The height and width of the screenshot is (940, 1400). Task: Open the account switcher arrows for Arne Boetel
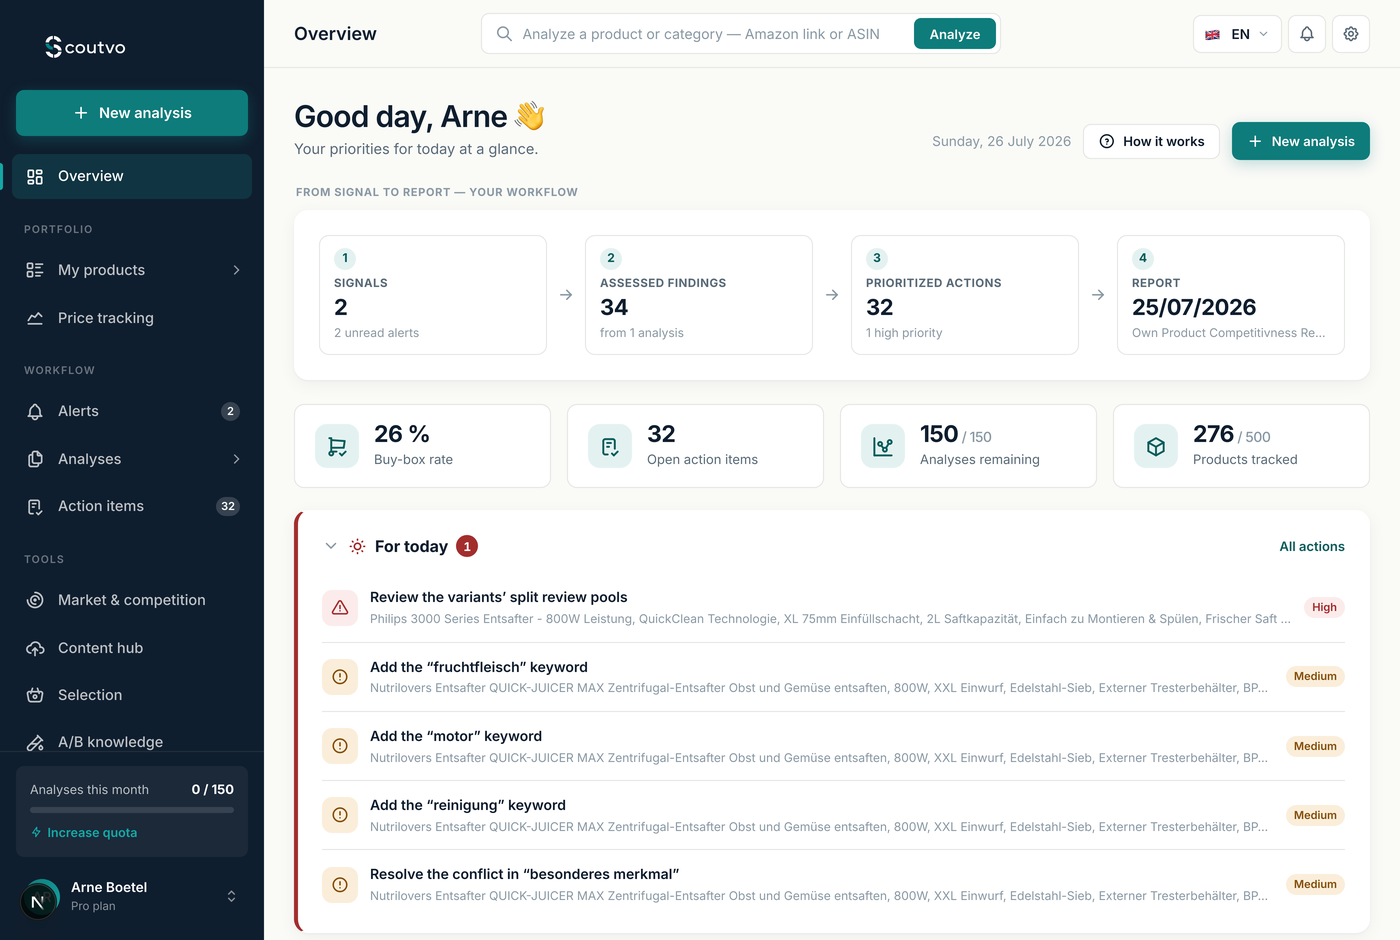[231, 896]
